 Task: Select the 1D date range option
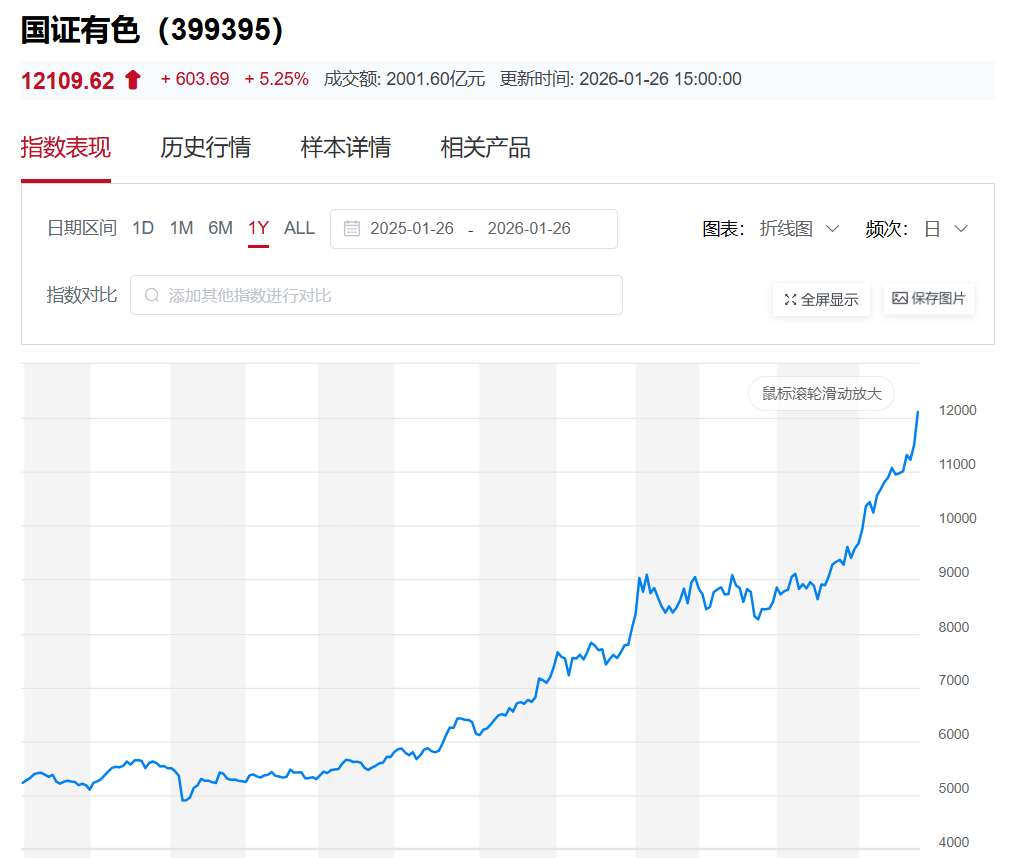[x=143, y=228]
